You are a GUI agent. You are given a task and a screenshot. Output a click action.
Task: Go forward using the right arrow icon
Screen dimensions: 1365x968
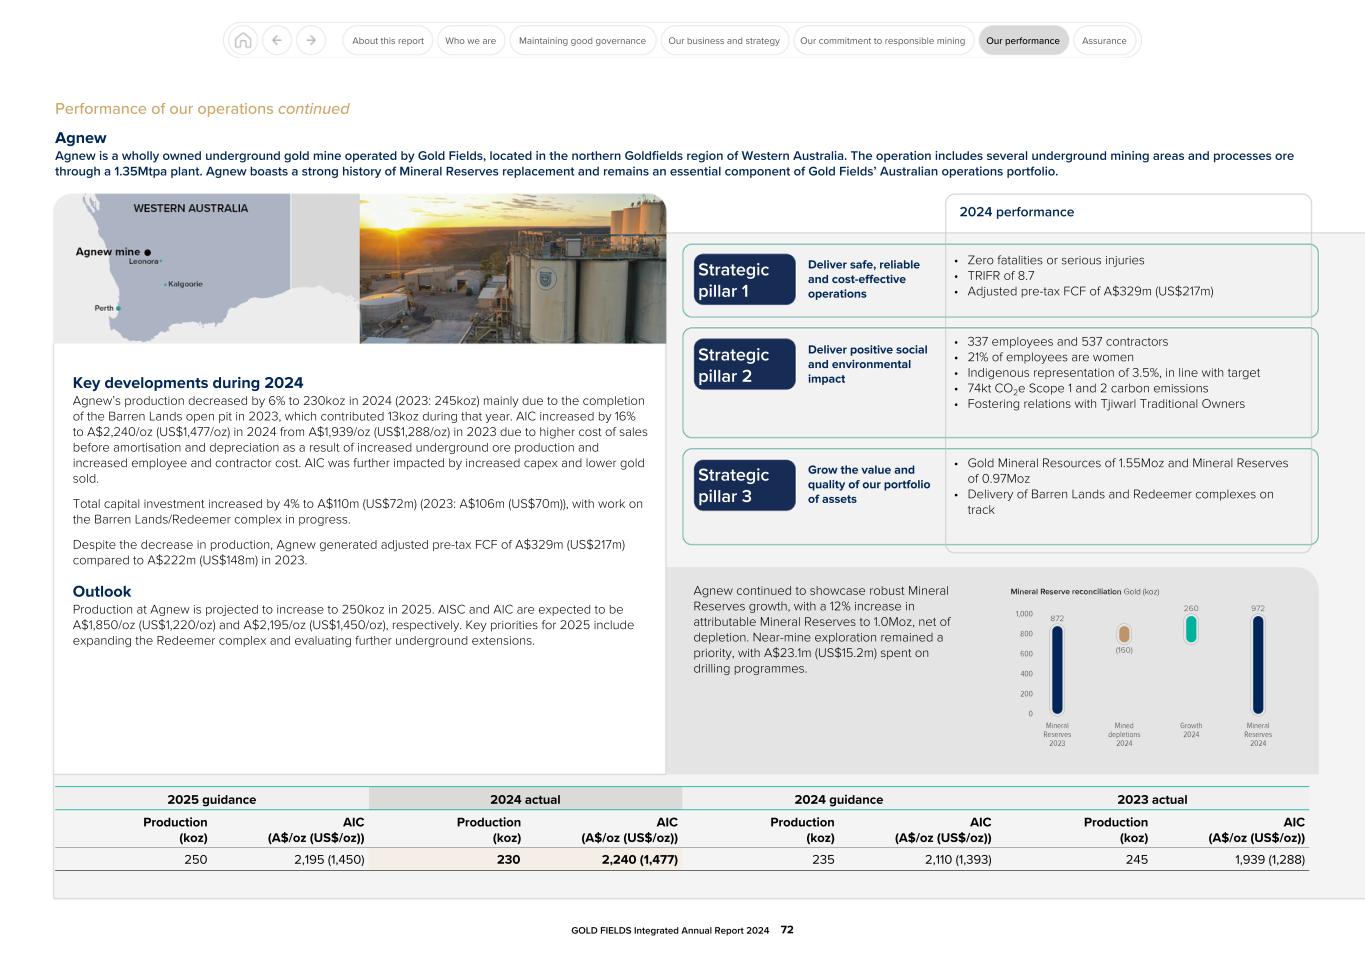pos(312,40)
